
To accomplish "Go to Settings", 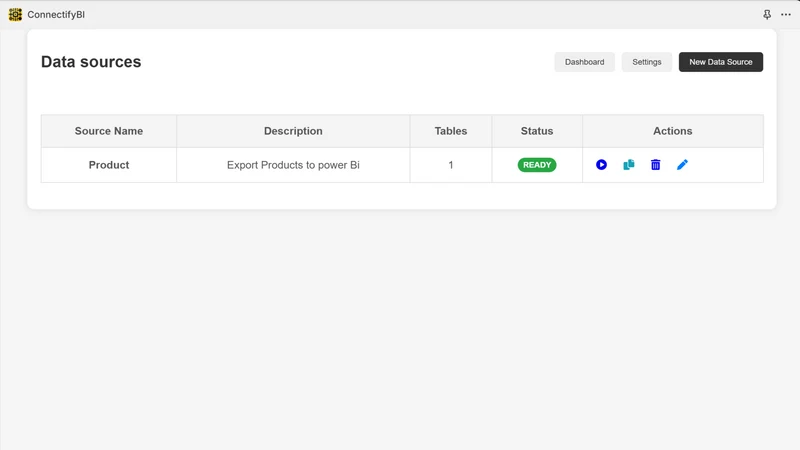I will point(646,62).
